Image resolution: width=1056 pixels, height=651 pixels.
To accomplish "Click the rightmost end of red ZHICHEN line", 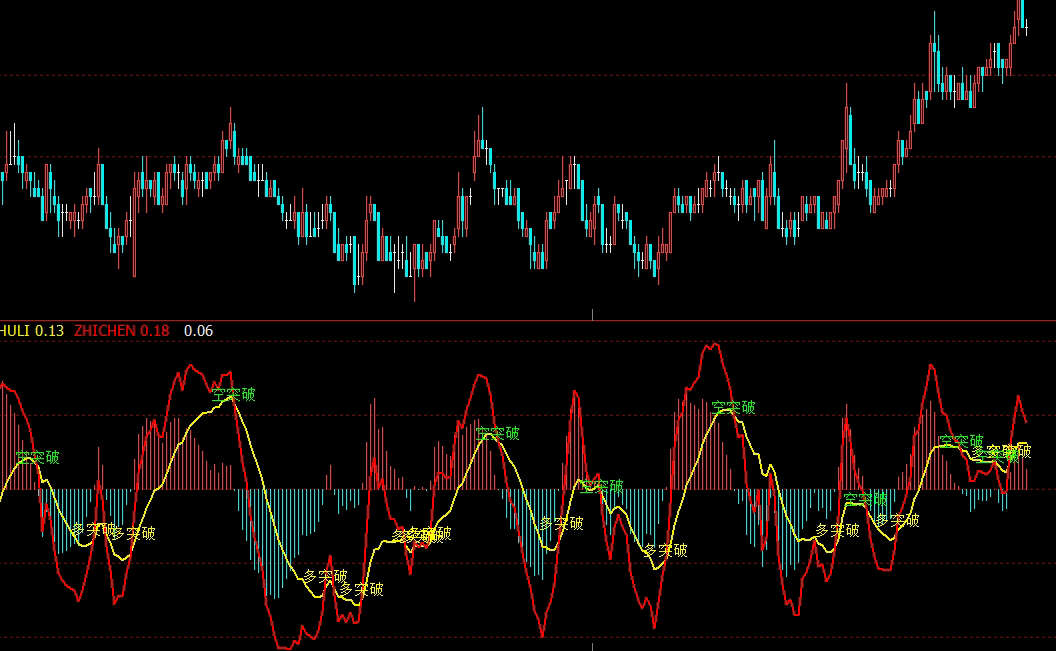I will pos(1026,423).
